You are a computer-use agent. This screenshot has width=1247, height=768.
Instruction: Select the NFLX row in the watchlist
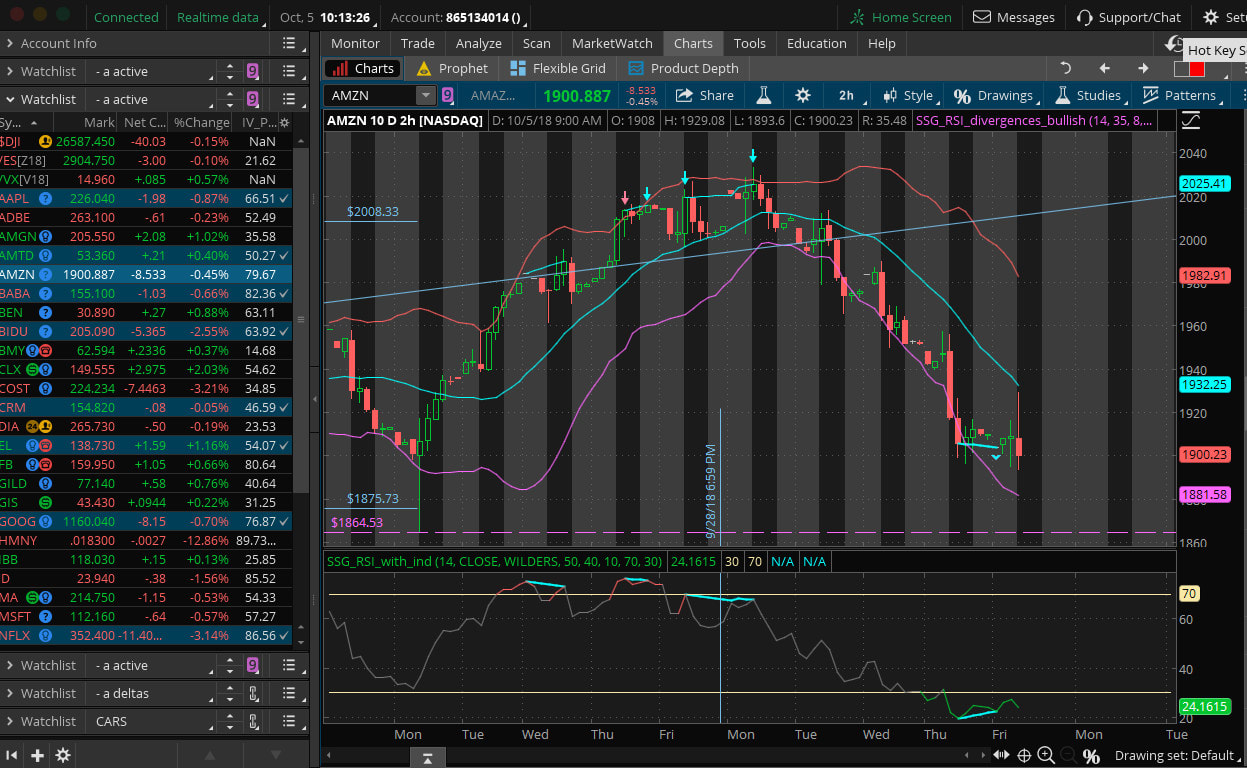[146, 635]
